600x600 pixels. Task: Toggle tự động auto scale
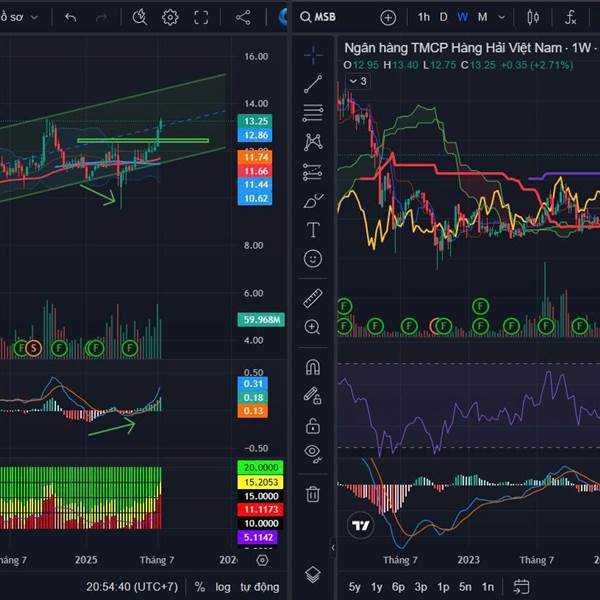(x=260, y=587)
